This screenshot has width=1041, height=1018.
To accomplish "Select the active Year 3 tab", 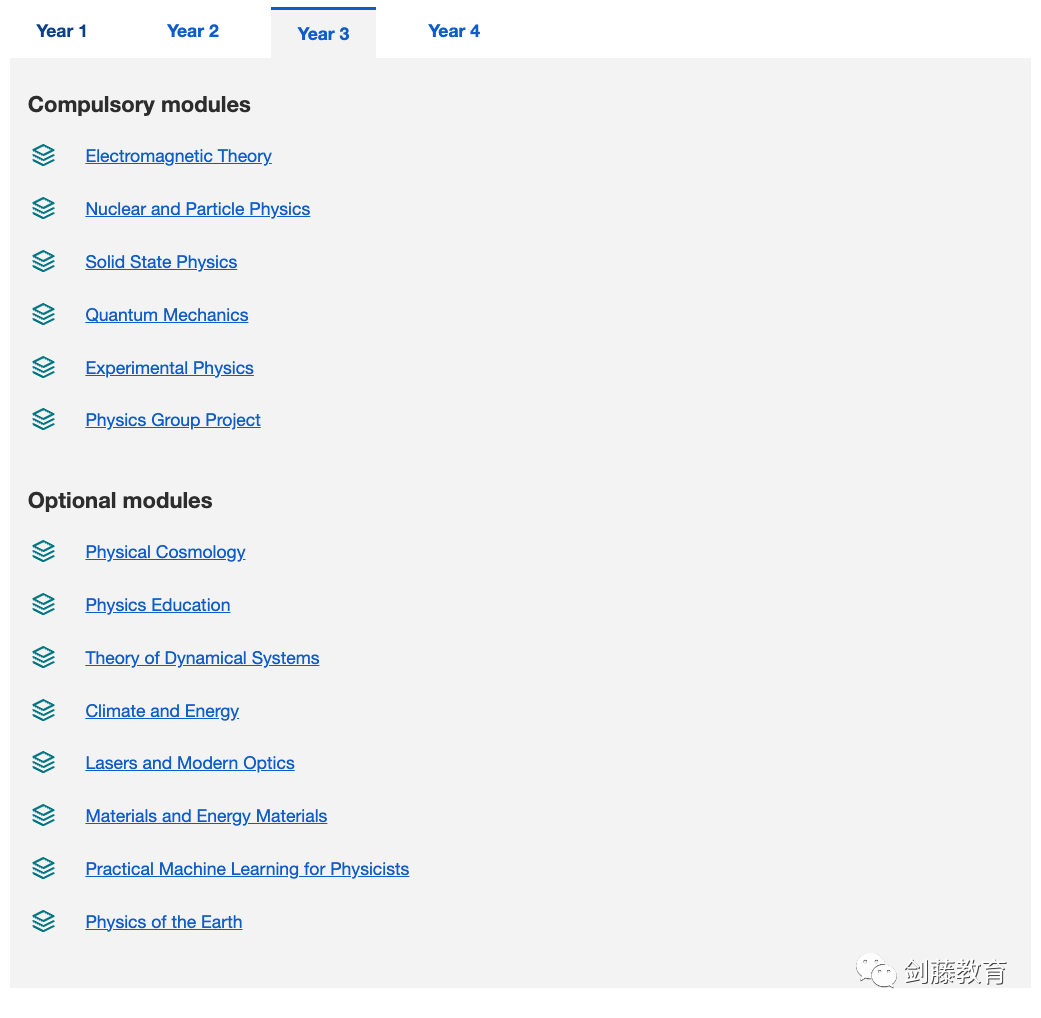I will 323,34.
